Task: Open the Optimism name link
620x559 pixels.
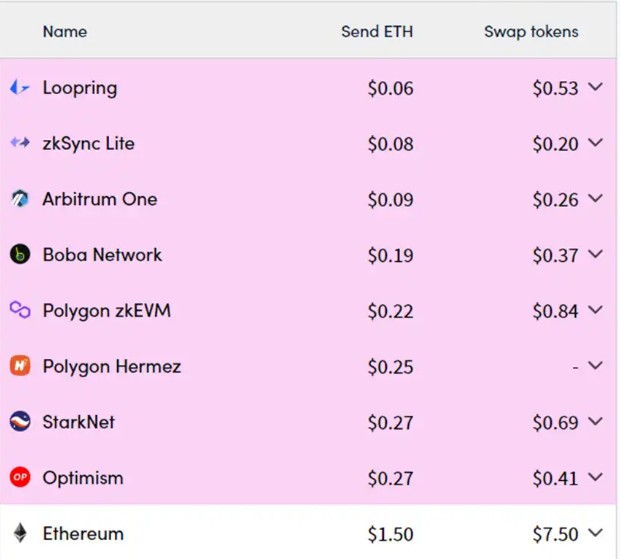Action: [x=83, y=478]
